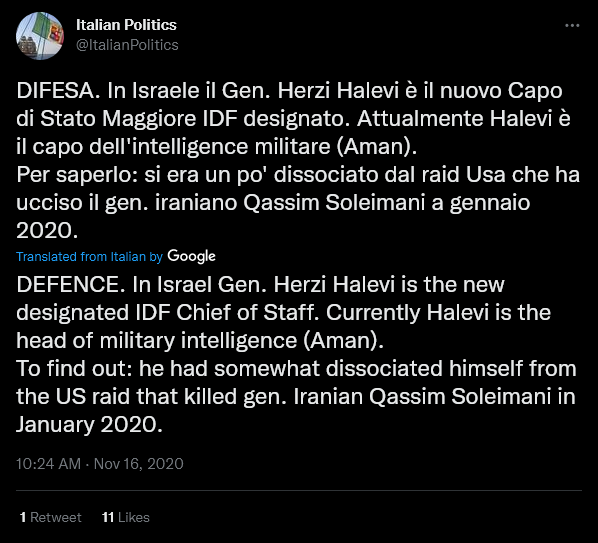Viewport: 598px width, 543px height.
Task: Click the 'Translated from Italian by' link
Action: coord(89,257)
